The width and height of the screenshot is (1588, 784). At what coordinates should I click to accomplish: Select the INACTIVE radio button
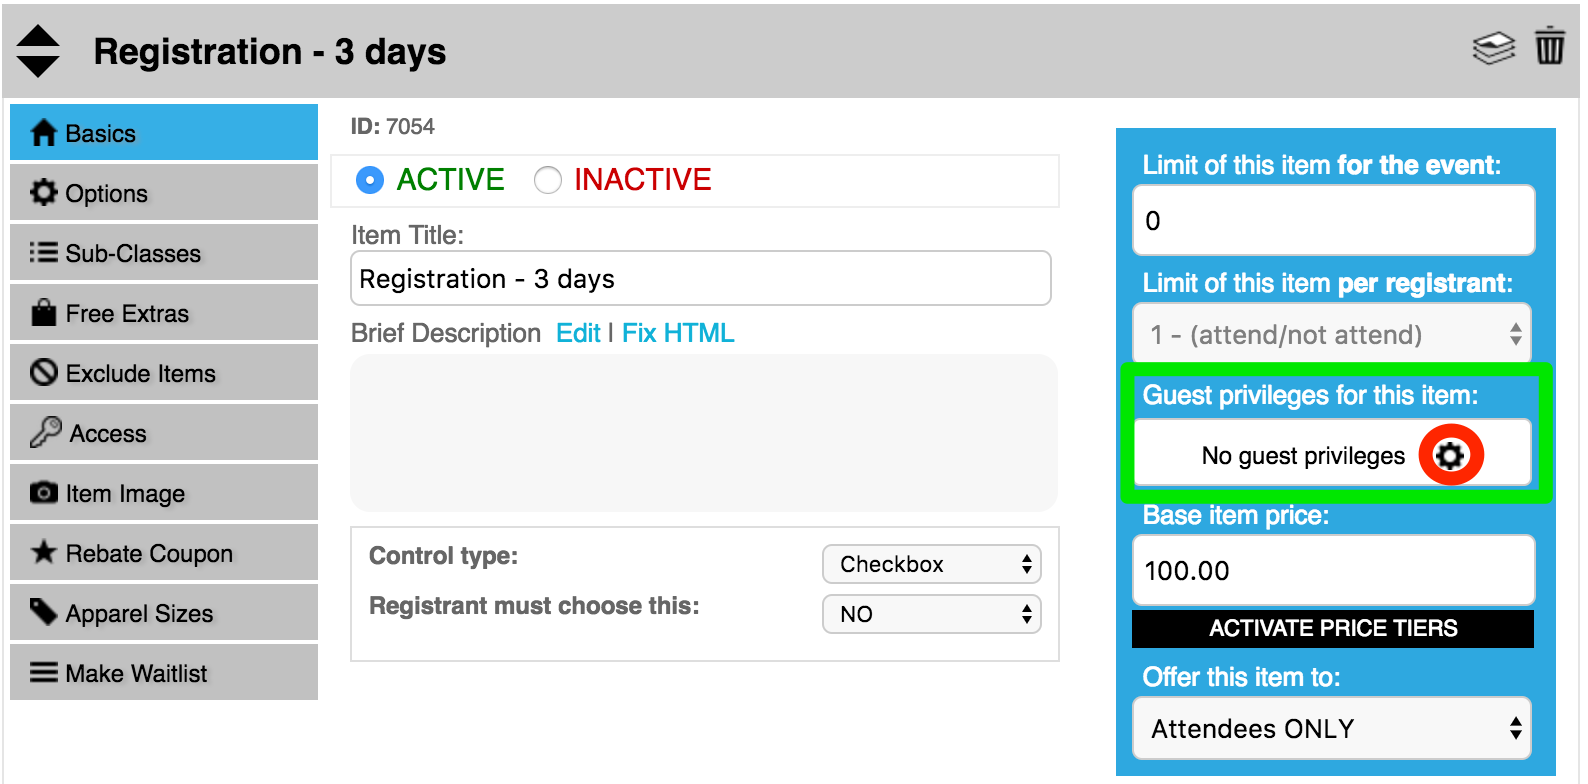[x=548, y=180]
